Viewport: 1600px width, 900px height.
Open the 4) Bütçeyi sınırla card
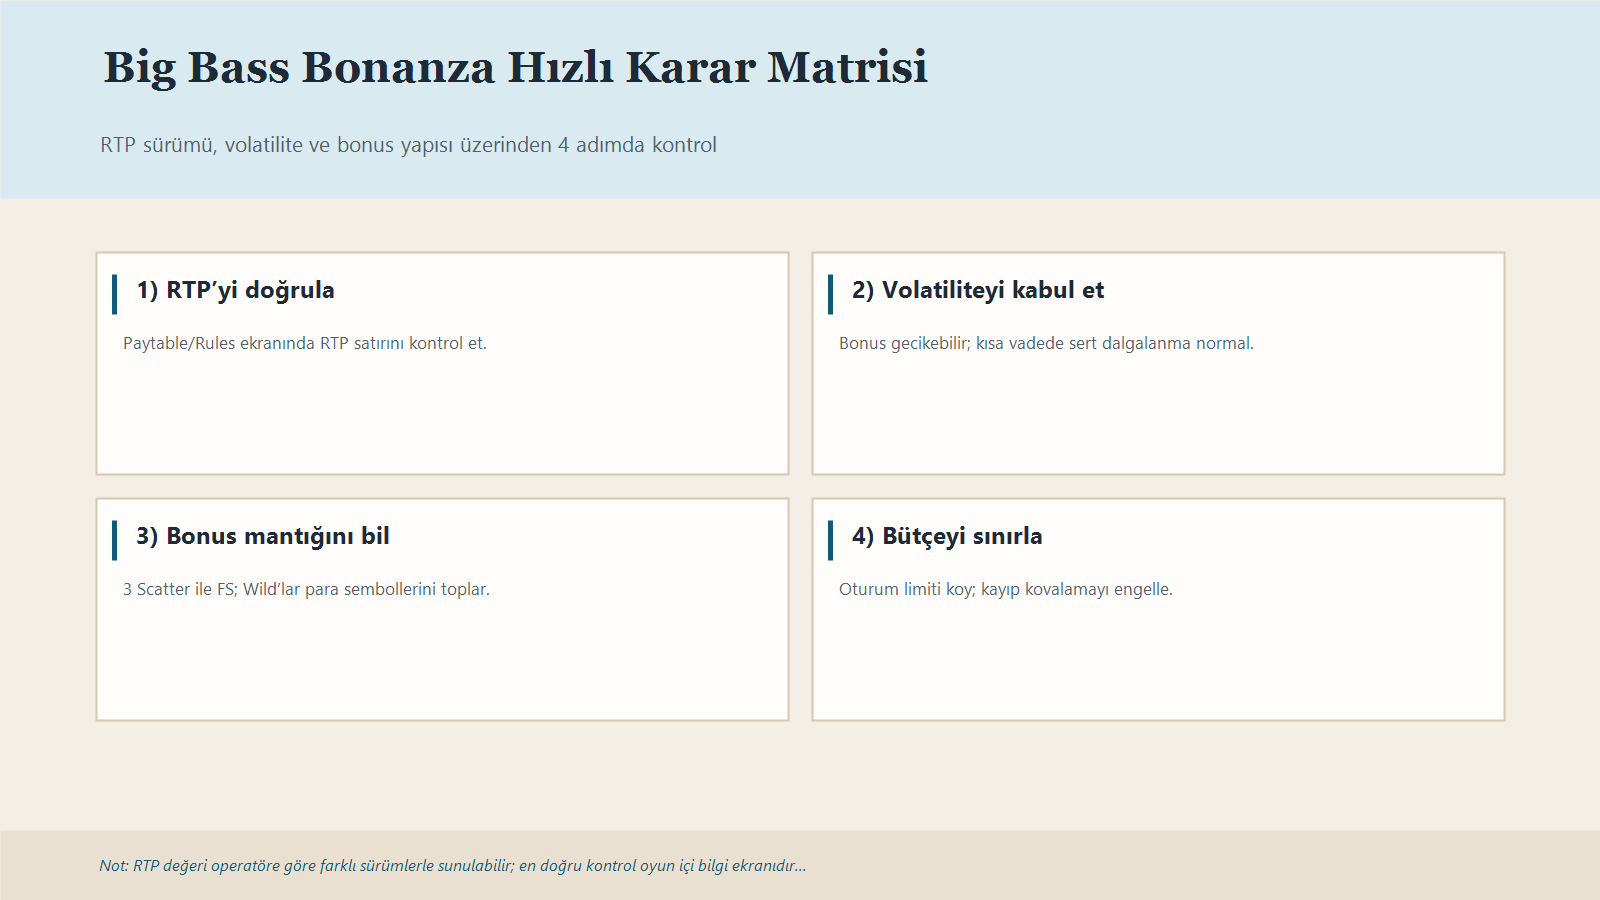click(x=1158, y=606)
